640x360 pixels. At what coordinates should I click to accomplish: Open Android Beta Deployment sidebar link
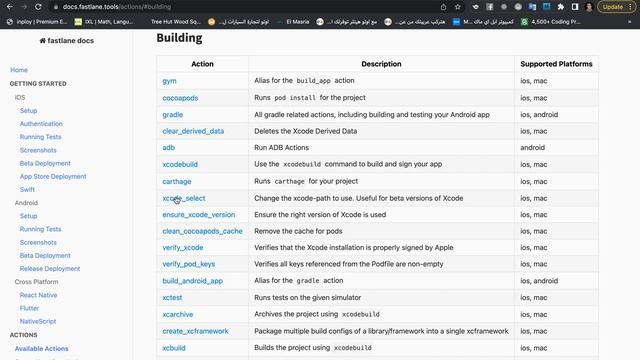[45, 256]
